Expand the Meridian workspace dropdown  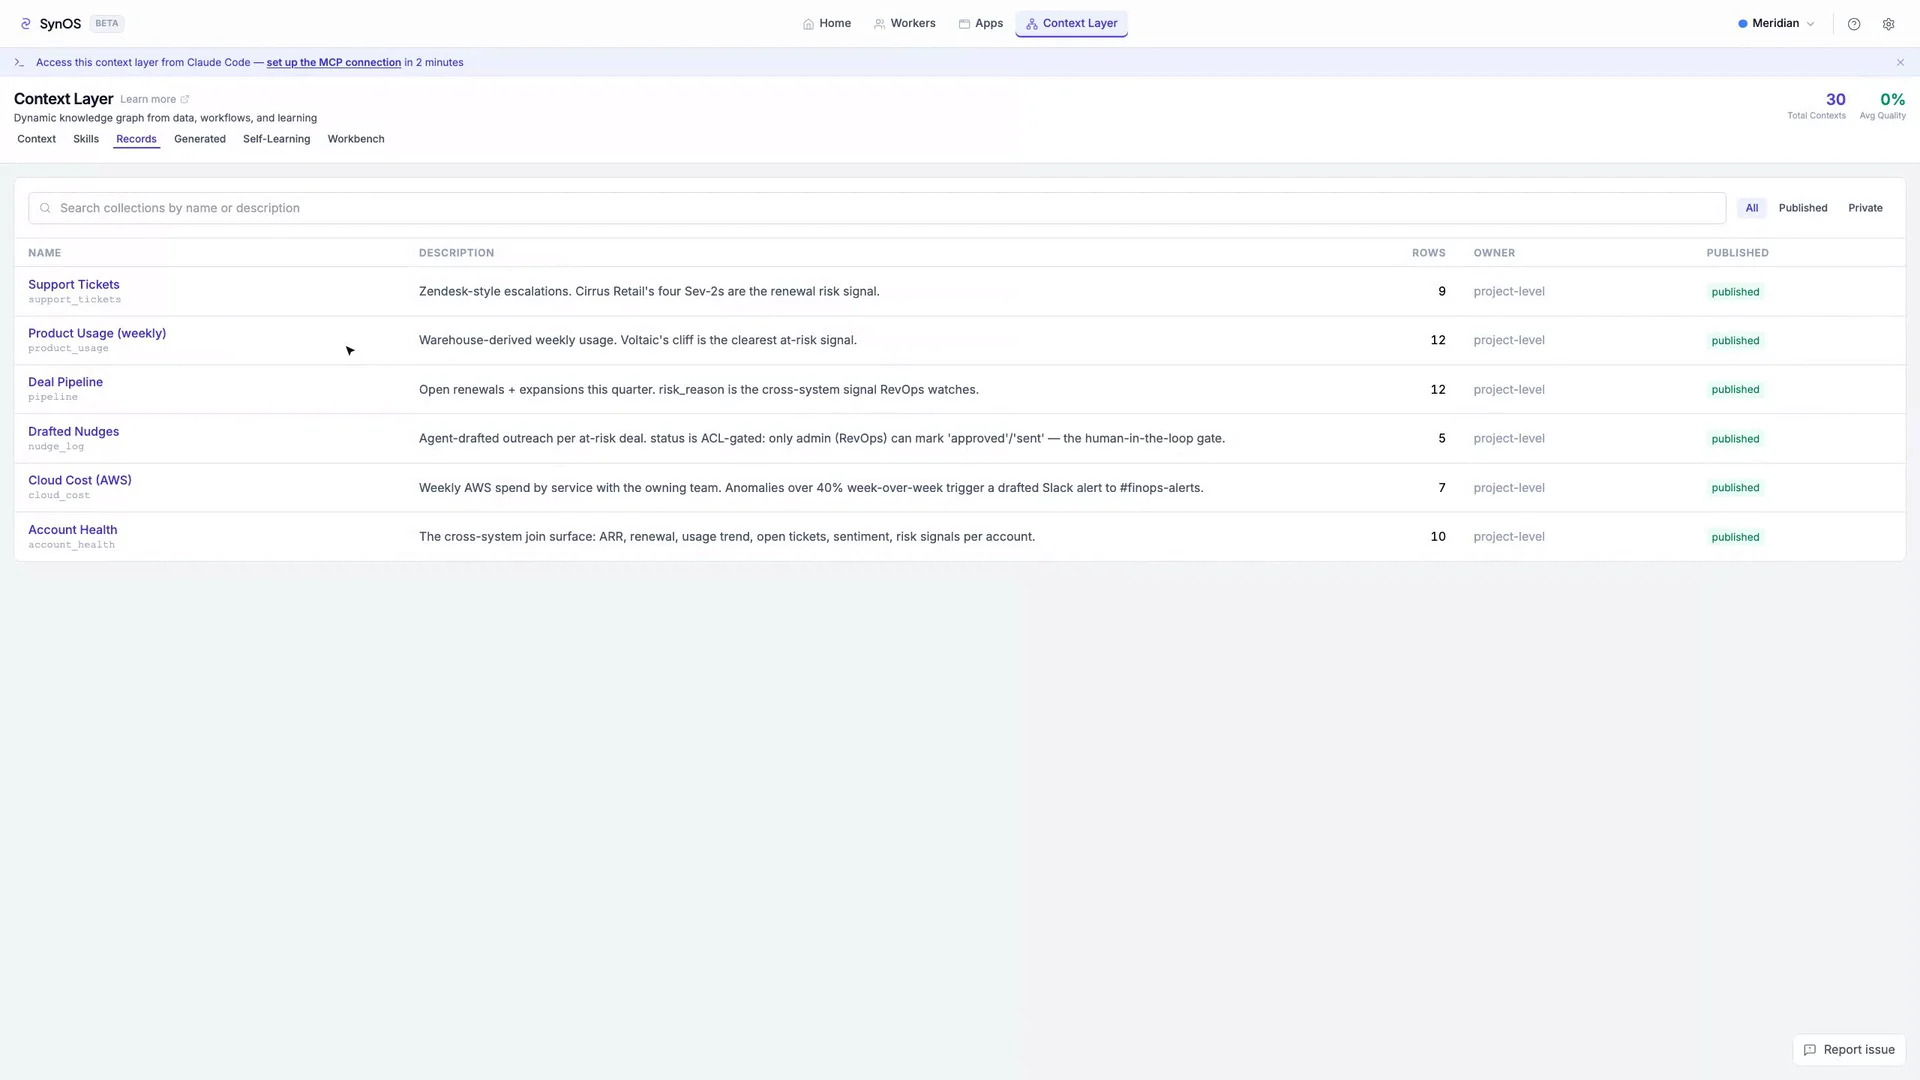tap(1776, 23)
